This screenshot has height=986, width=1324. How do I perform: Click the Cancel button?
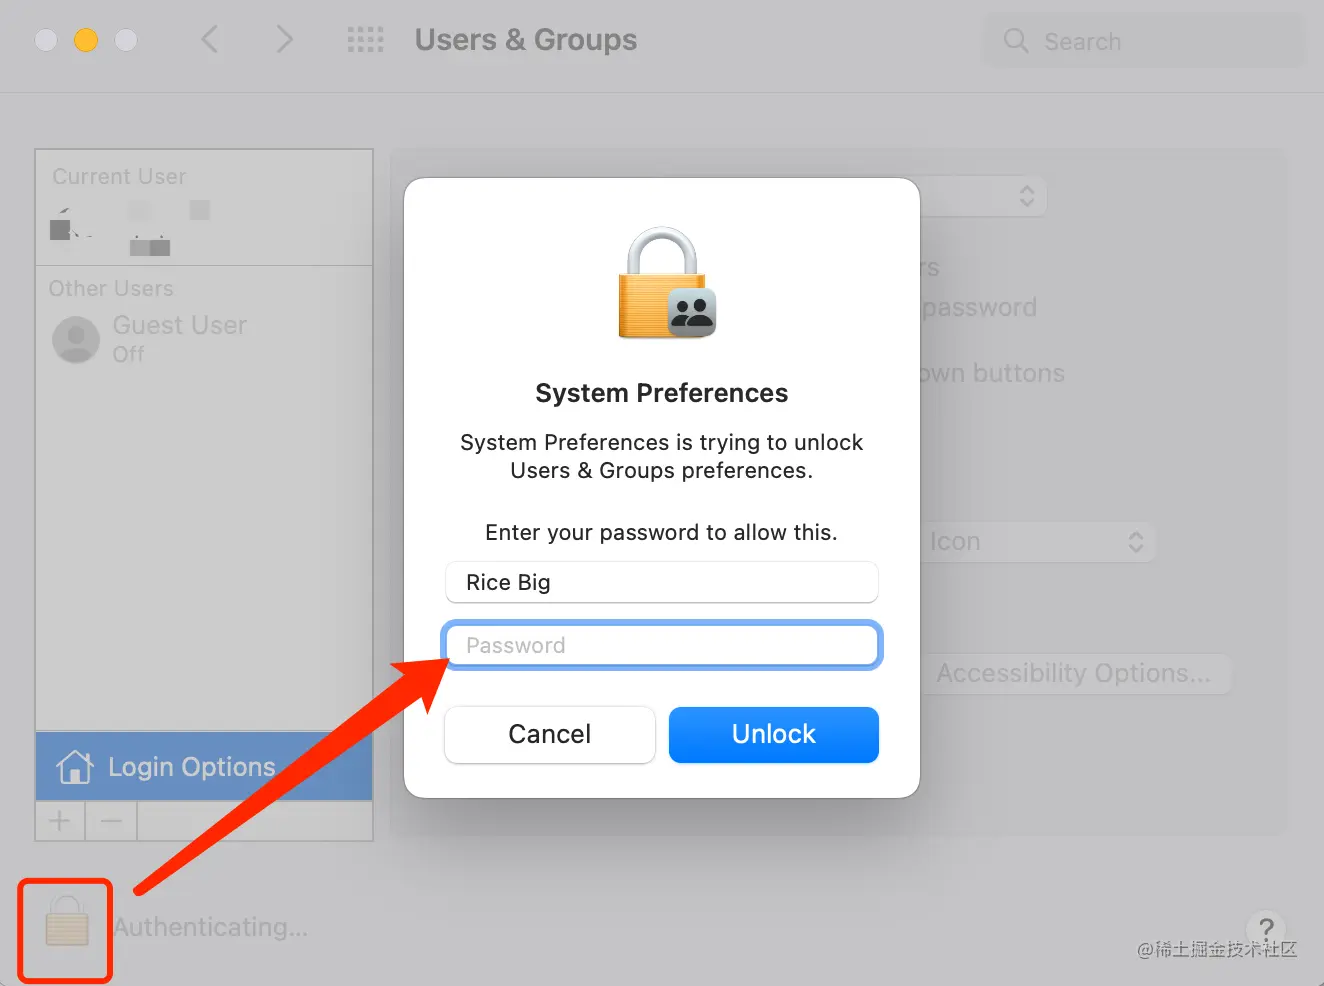tap(550, 735)
